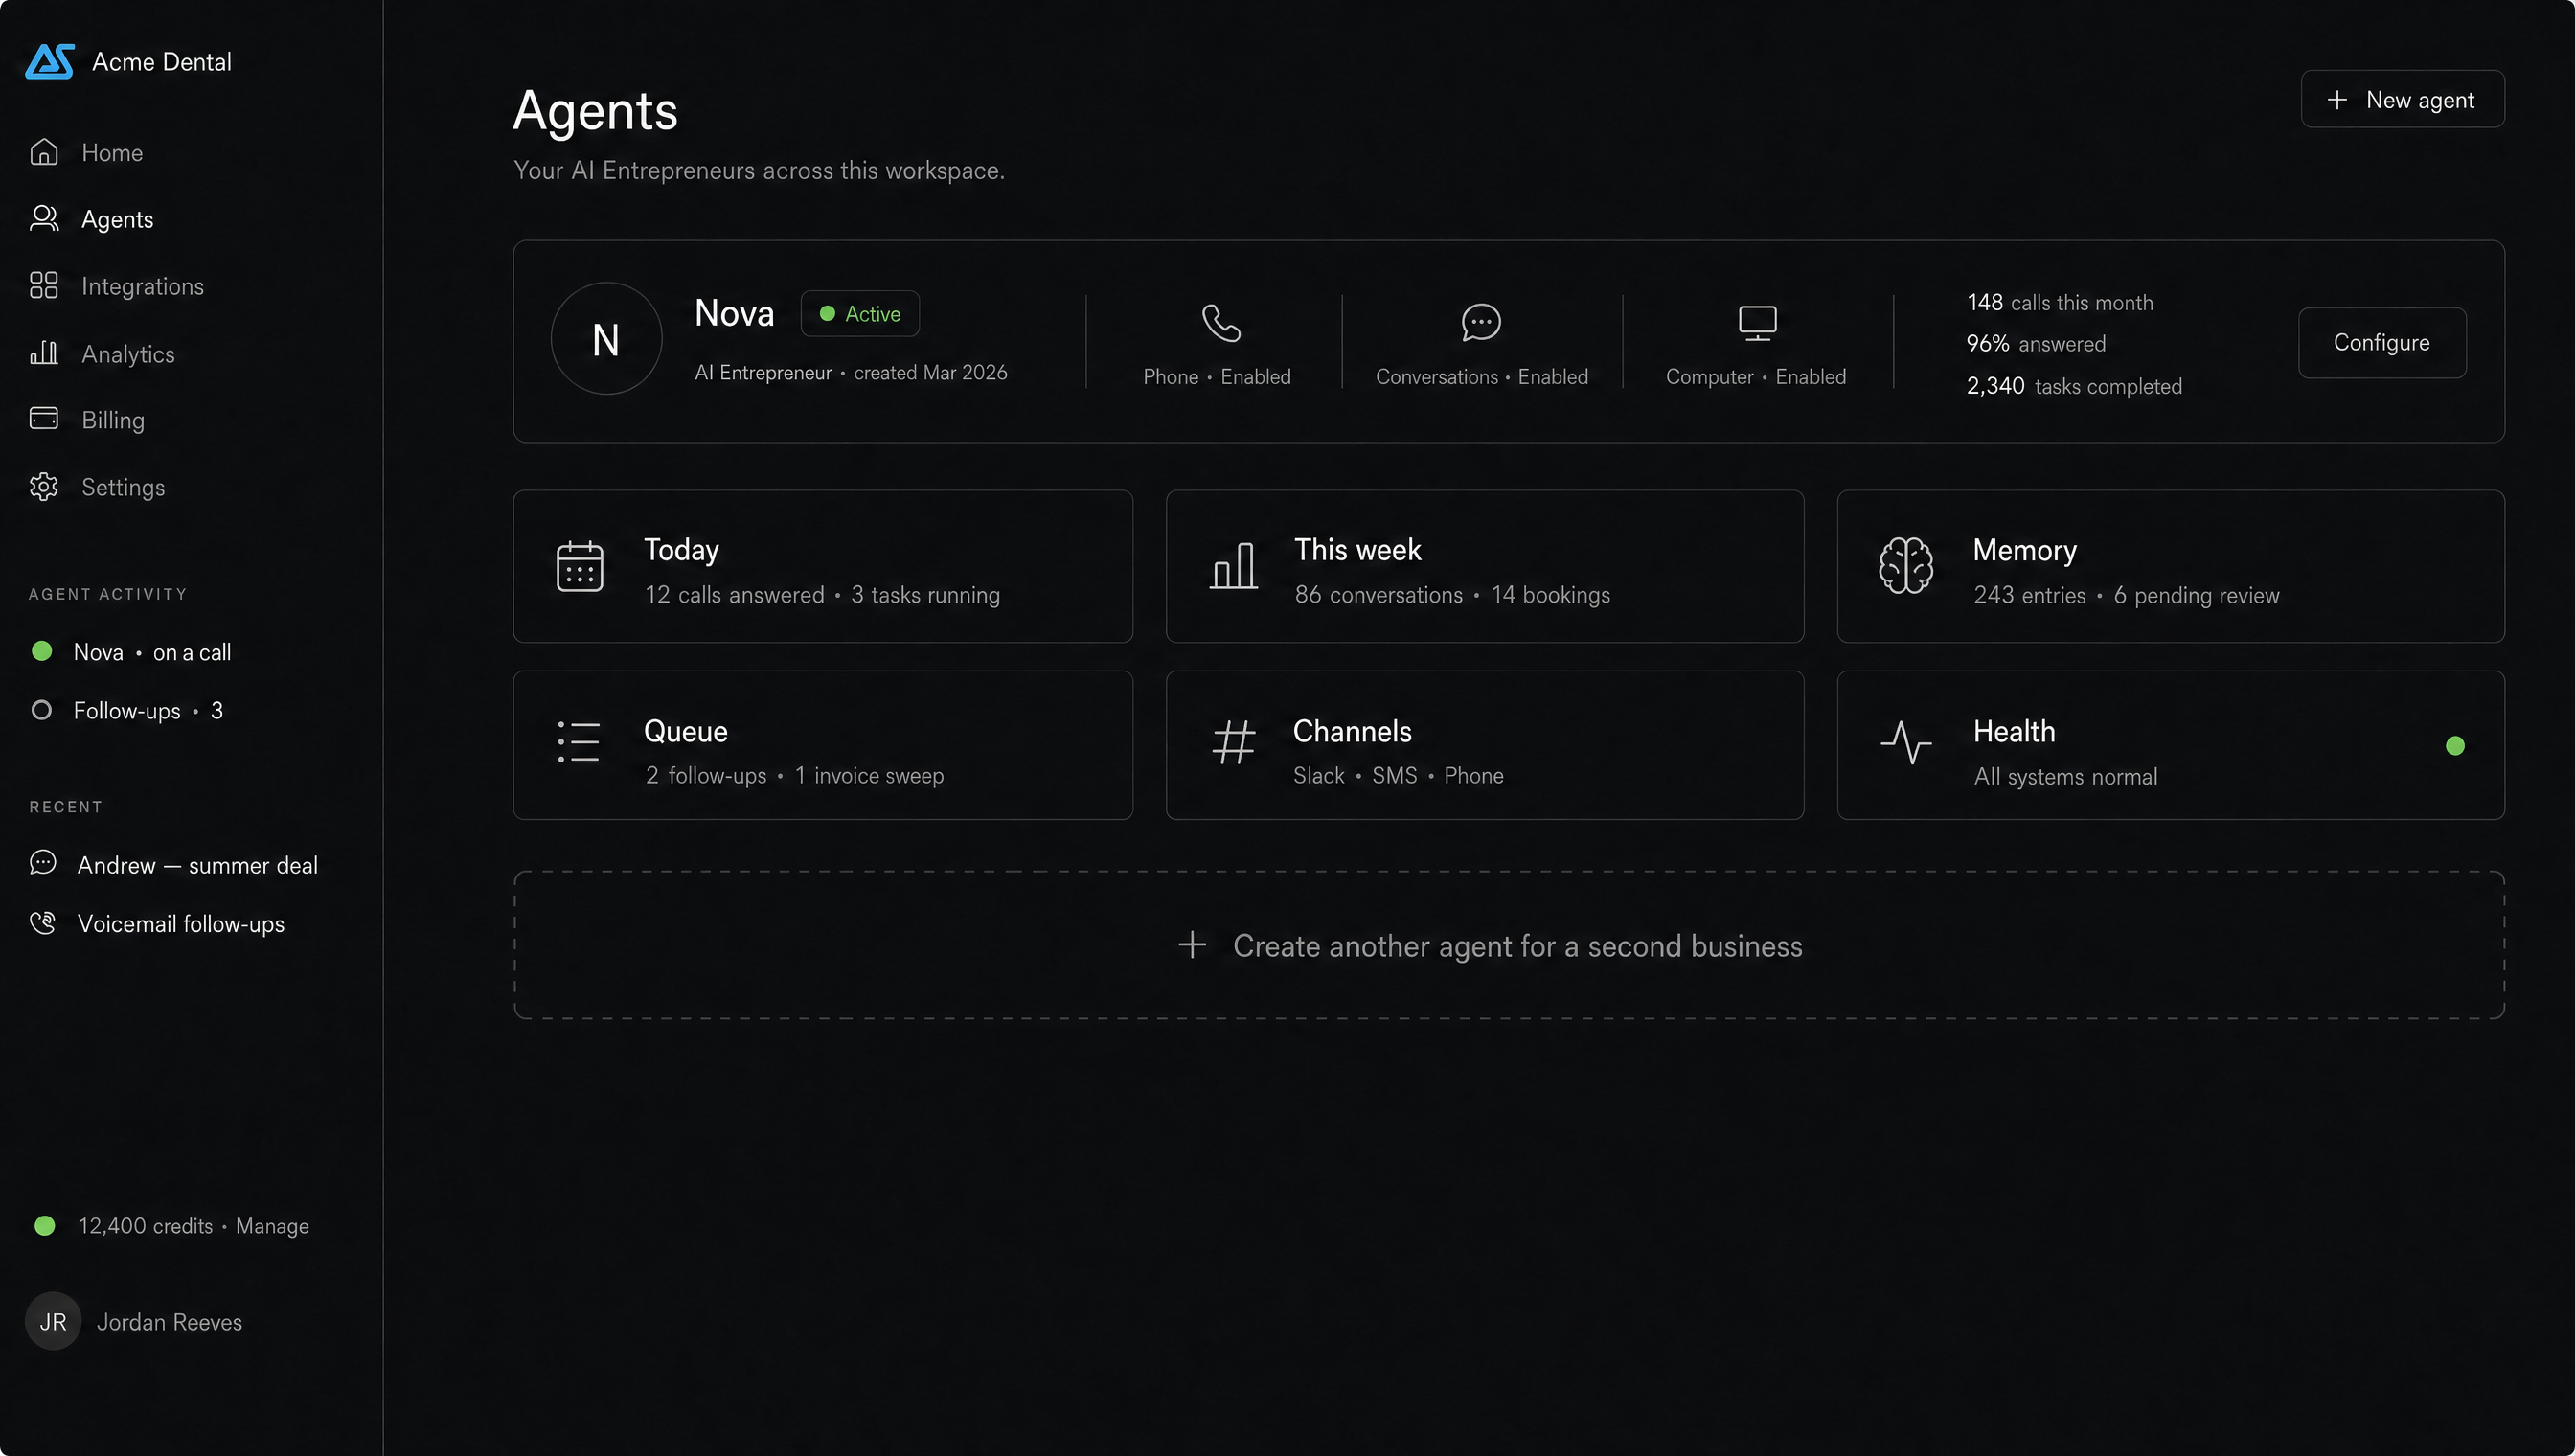Click Nova's round N avatar

coord(606,339)
